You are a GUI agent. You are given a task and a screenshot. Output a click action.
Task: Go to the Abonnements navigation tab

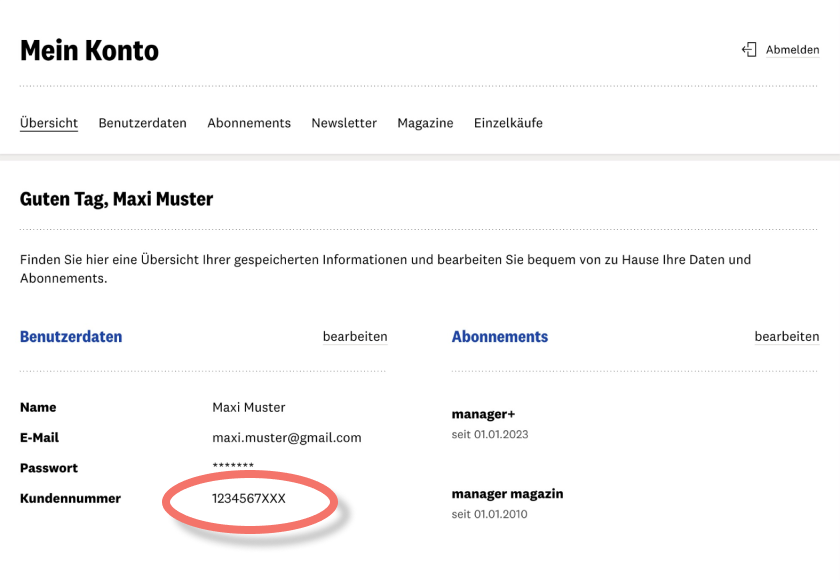(249, 123)
